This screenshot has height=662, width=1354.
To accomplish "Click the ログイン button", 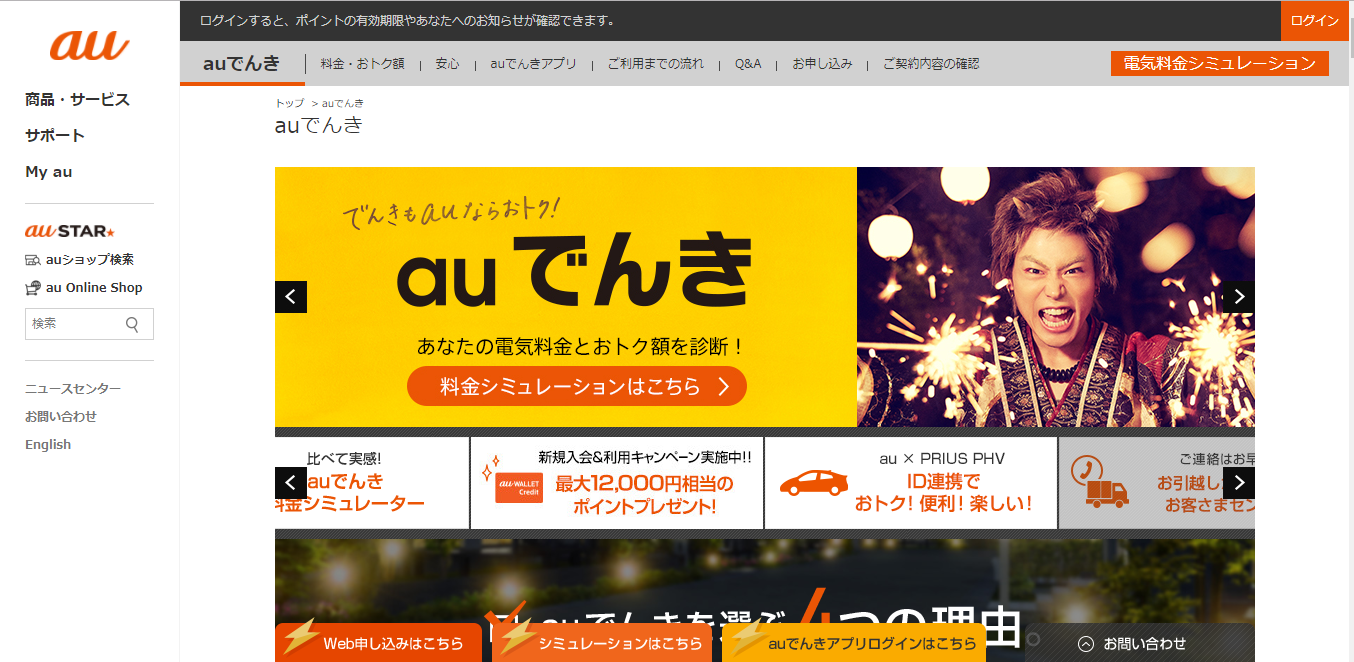I will point(1314,20).
